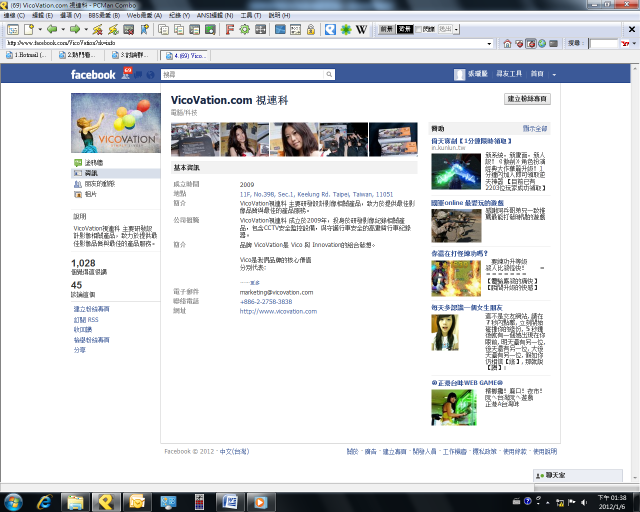This screenshot has width=640, height=512.
Task: Click lightning bolt icon with red X
Action: (98, 29)
